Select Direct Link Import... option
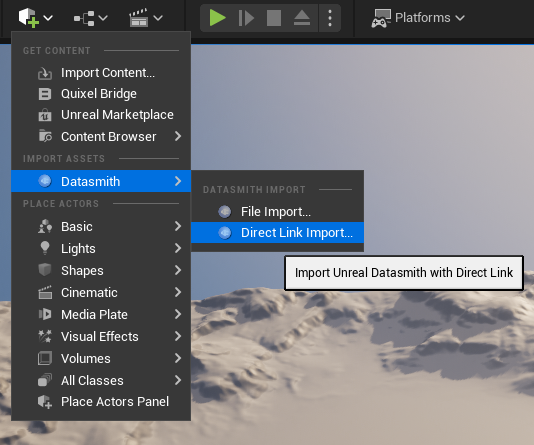The width and height of the screenshot is (534, 445). point(277,233)
